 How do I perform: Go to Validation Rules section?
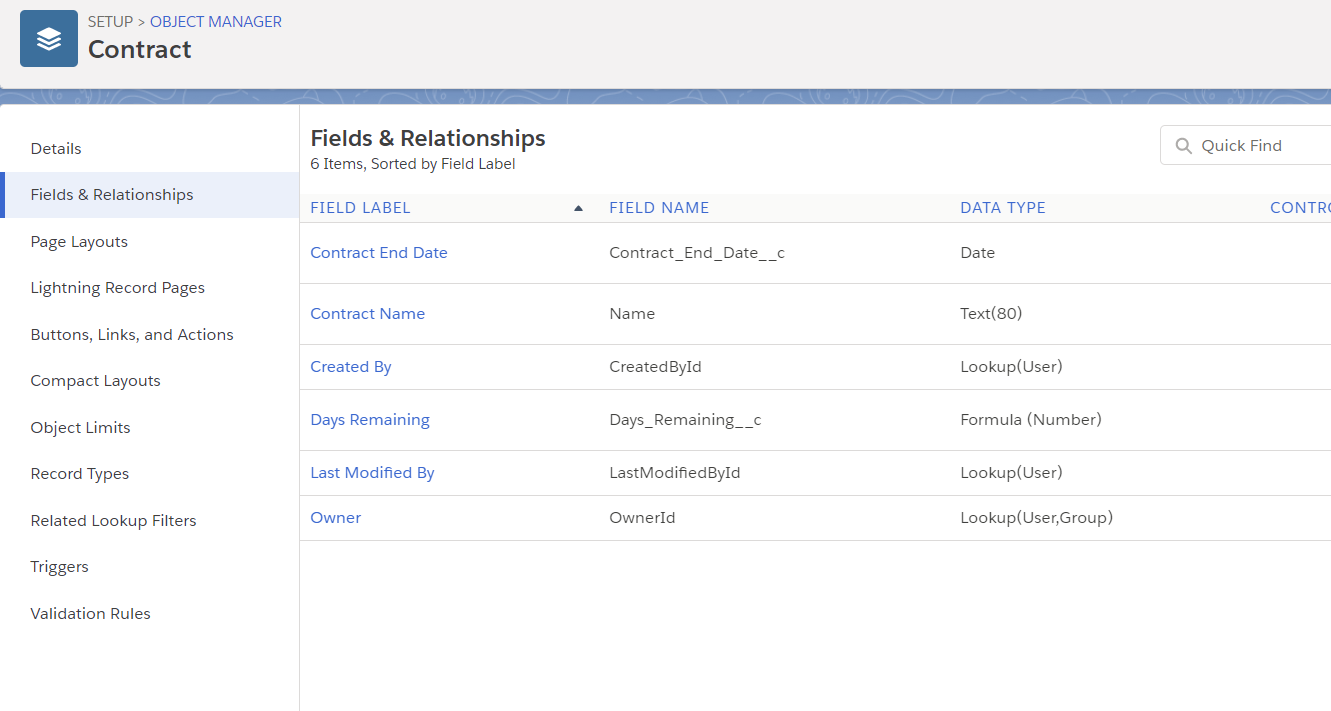click(x=90, y=614)
